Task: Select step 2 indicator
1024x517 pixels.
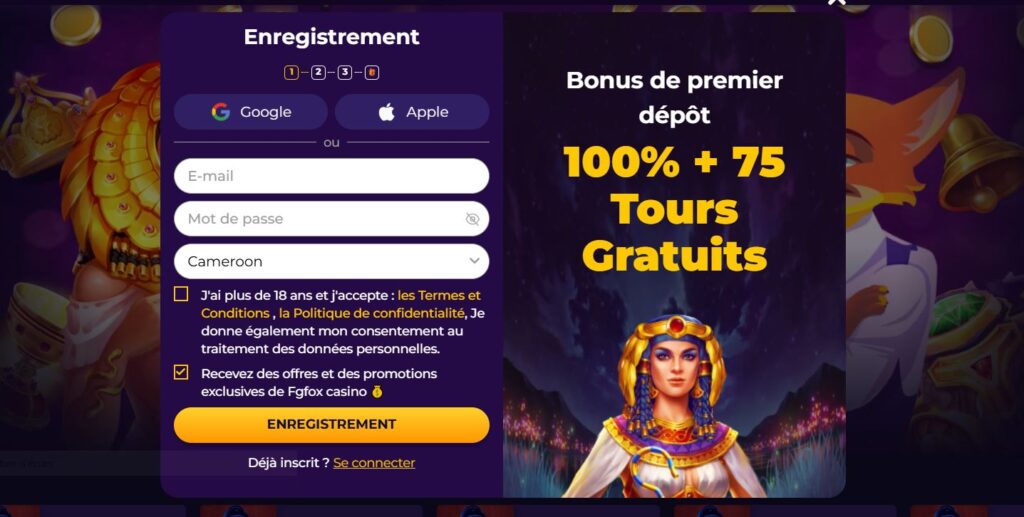Action: tap(318, 72)
